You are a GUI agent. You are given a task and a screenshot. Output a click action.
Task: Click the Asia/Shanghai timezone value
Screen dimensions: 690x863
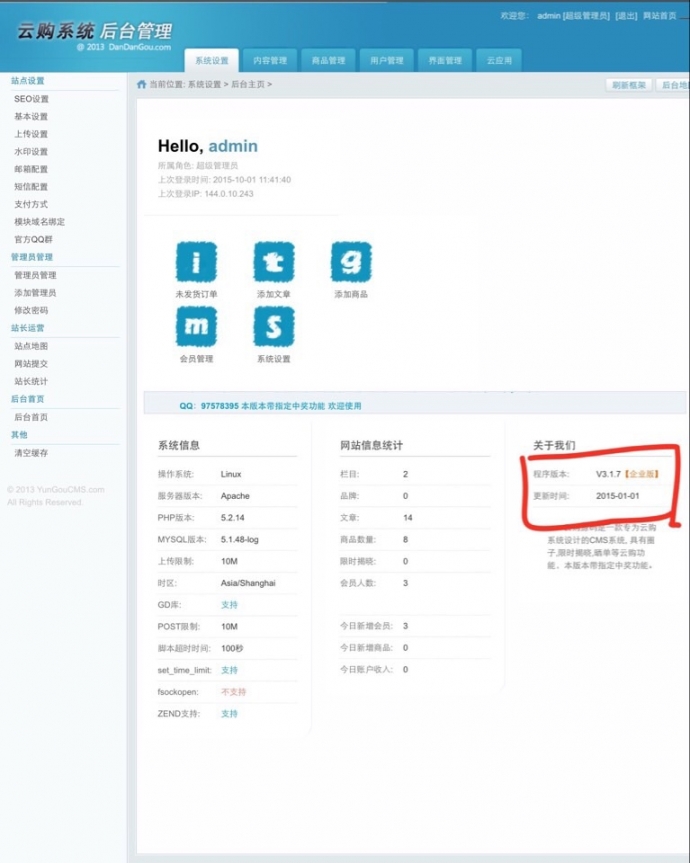pos(248,583)
